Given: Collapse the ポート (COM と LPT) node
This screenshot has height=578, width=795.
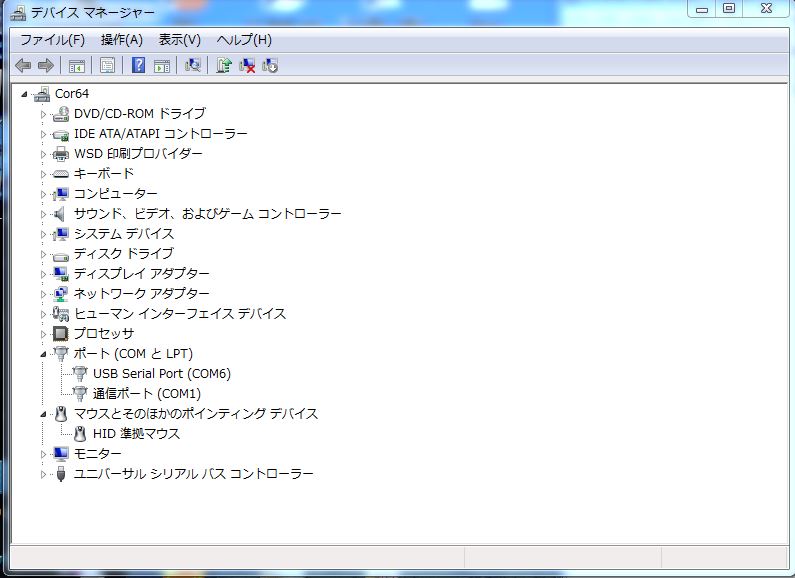Looking at the screenshot, I should pyautogui.click(x=43, y=354).
